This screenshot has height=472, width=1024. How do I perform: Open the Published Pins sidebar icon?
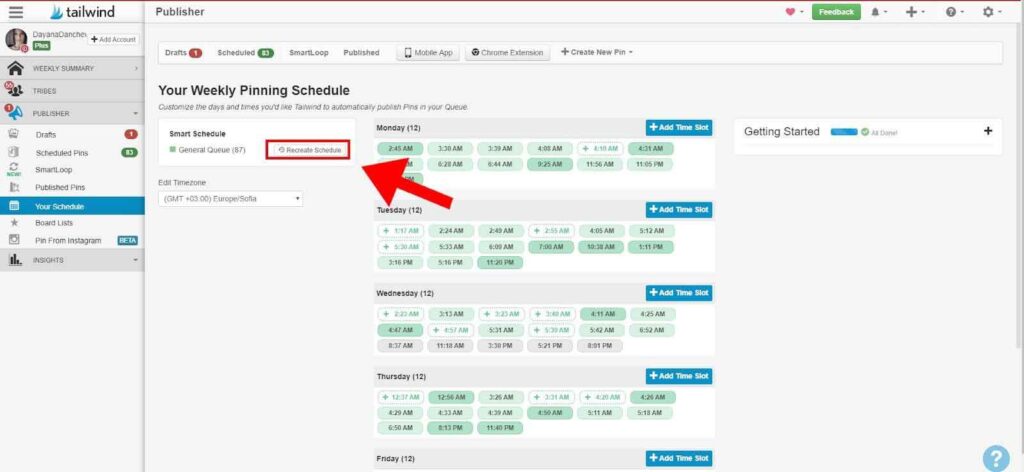tap(14, 187)
